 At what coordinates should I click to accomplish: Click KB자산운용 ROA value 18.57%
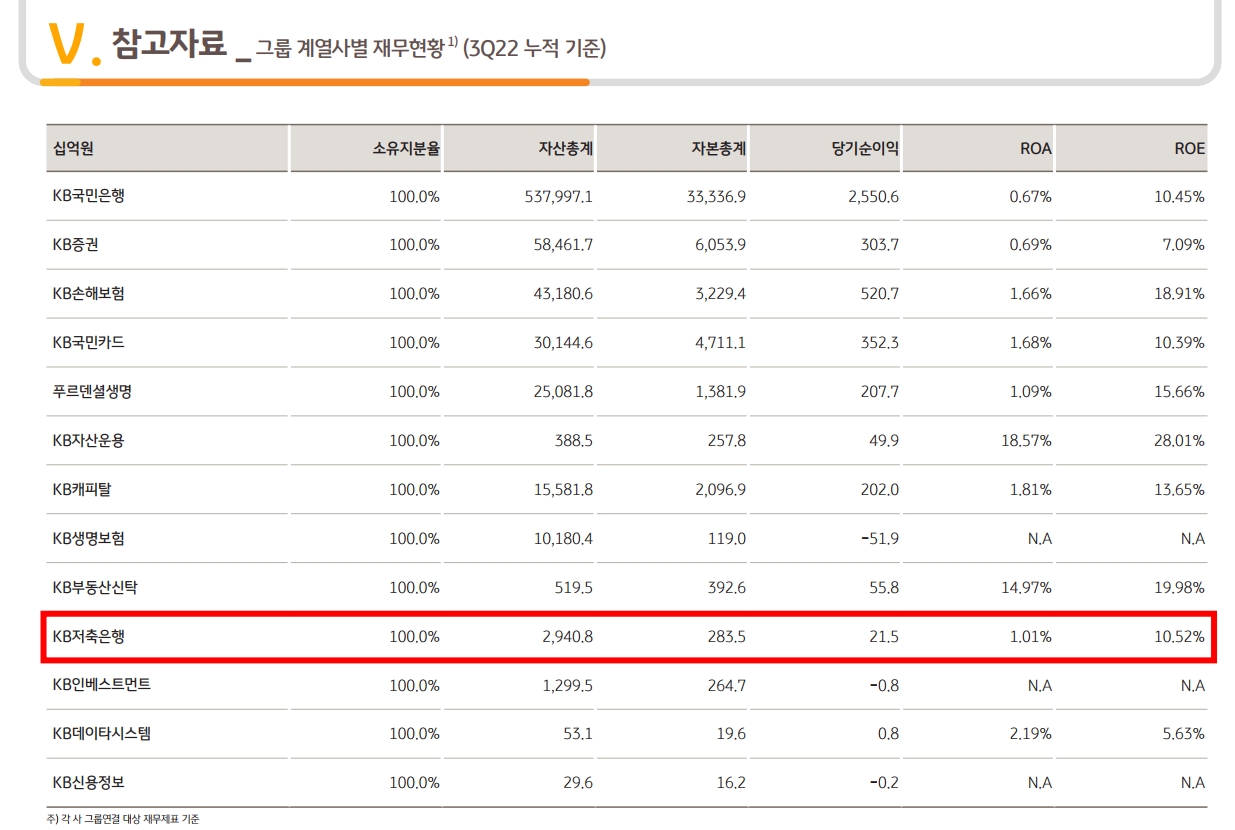point(1027,441)
